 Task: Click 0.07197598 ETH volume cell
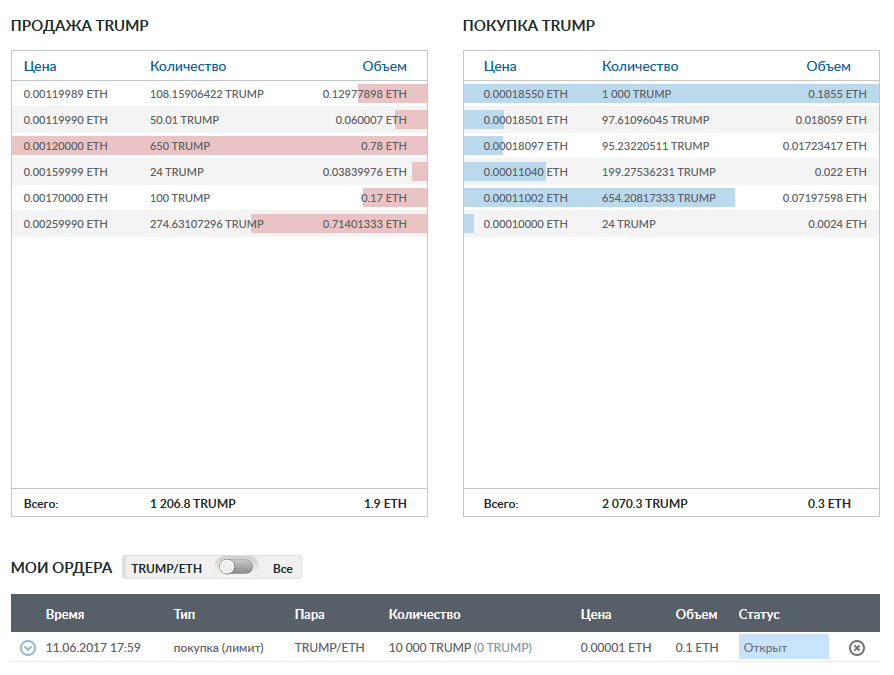click(x=824, y=198)
